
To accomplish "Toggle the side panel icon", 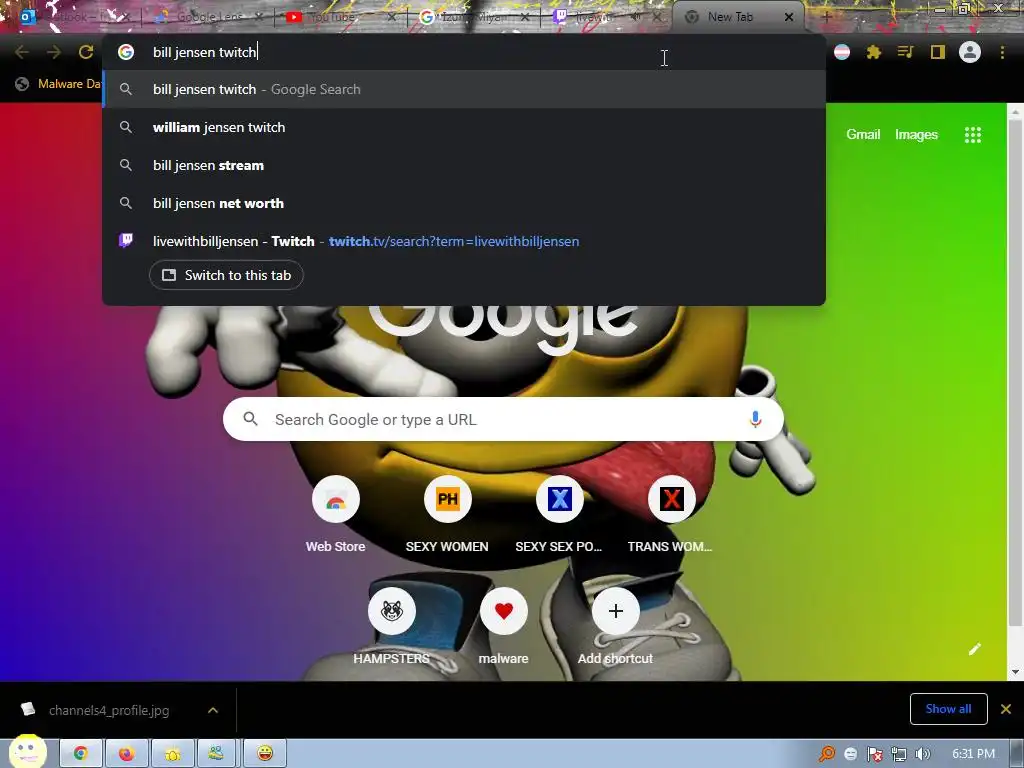I will click(x=938, y=52).
